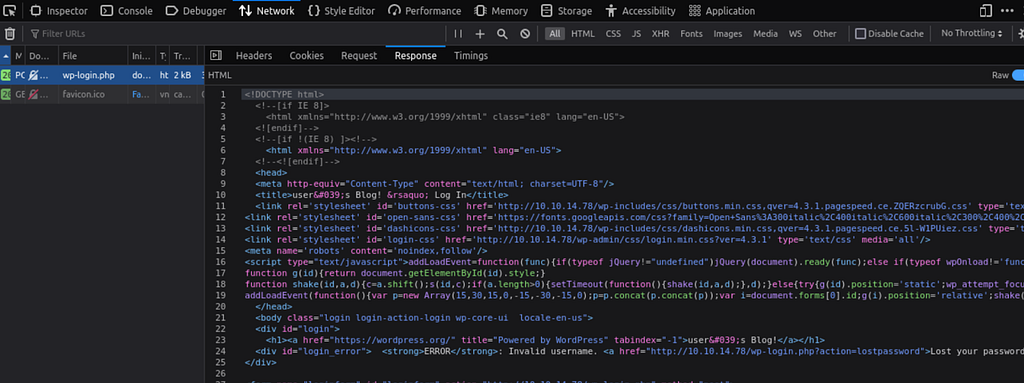This screenshot has height=383, width=1024.
Task: Filter requests to CSS only
Action: click(x=613, y=33)
